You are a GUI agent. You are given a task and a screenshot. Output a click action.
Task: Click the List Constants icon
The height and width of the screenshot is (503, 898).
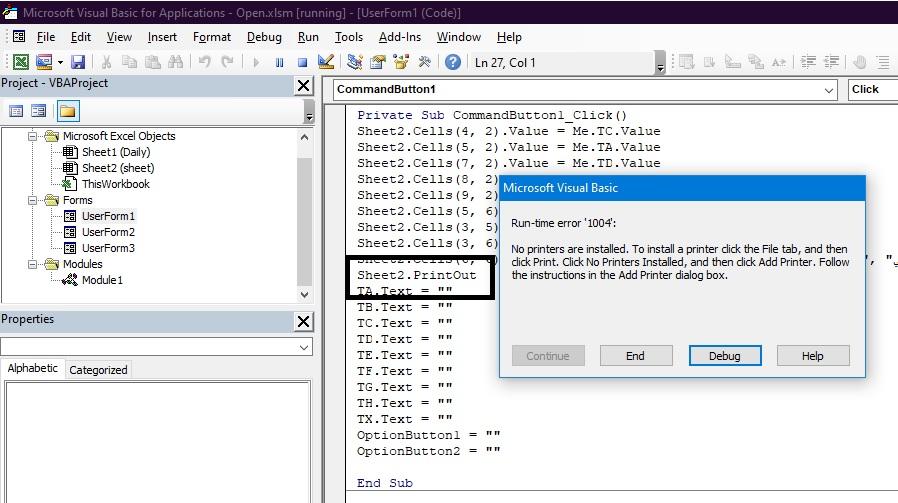point(709,62)
